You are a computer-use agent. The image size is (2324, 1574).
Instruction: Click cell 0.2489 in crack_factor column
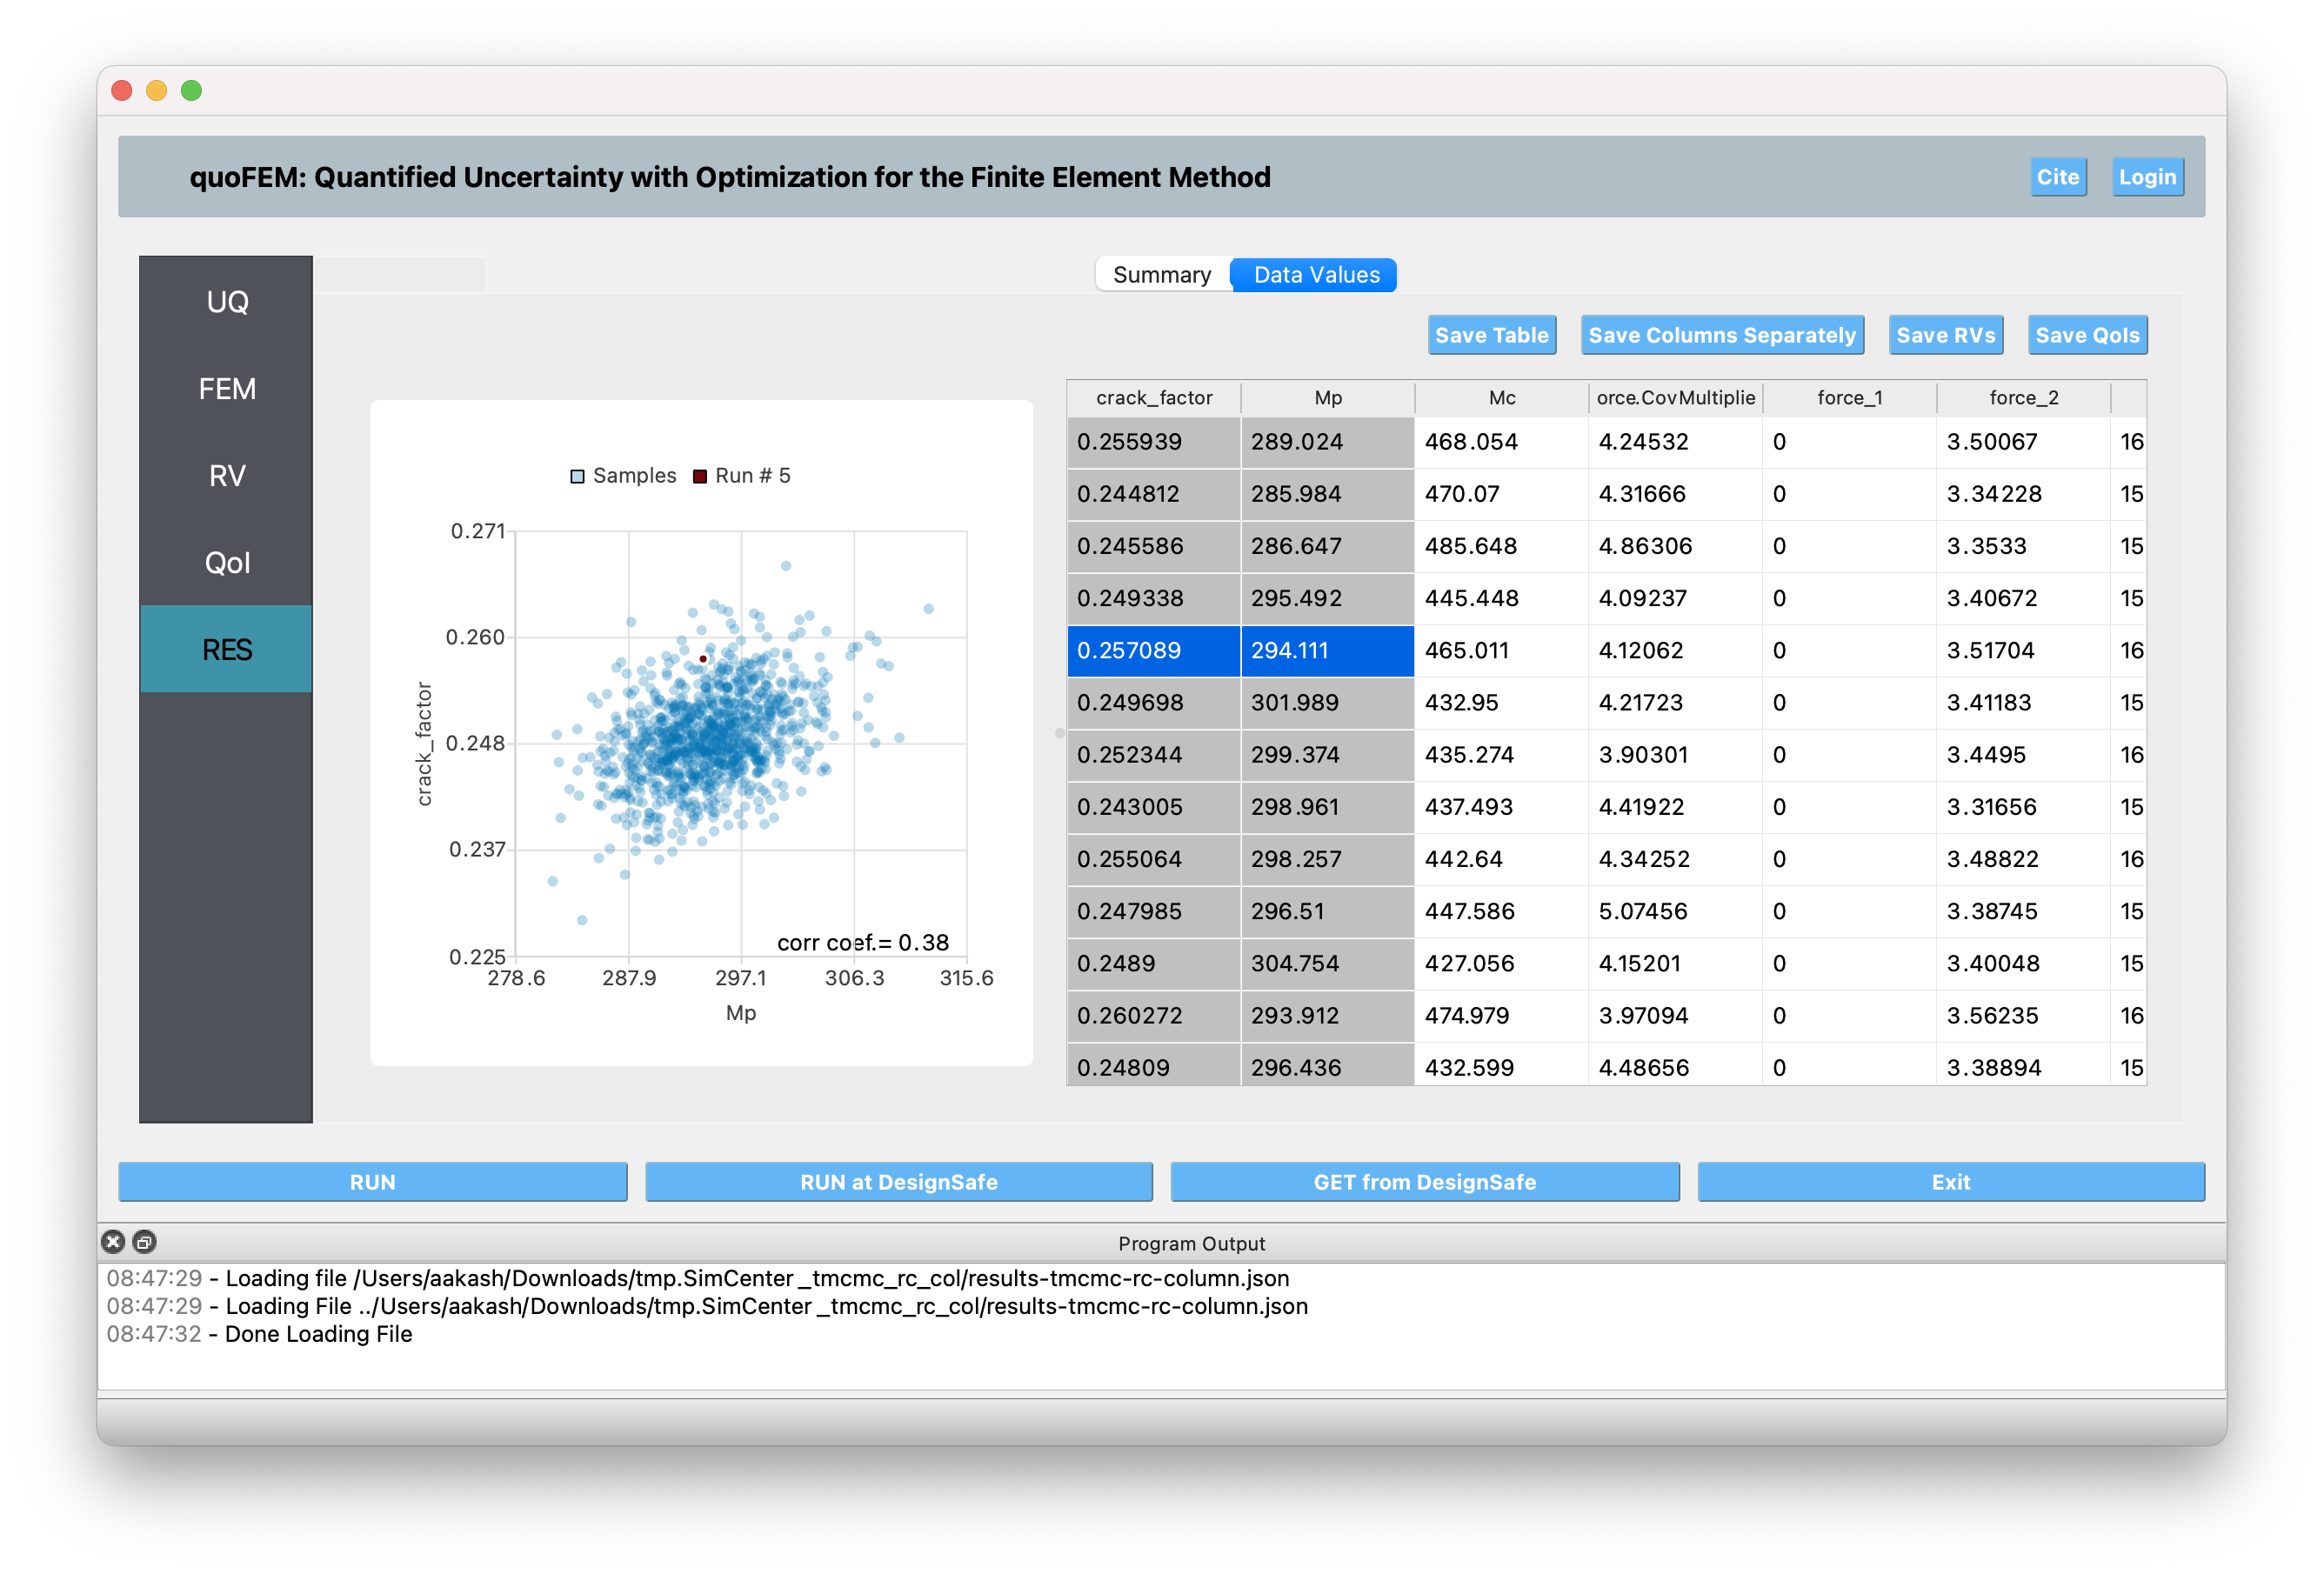coord(1154,964)
